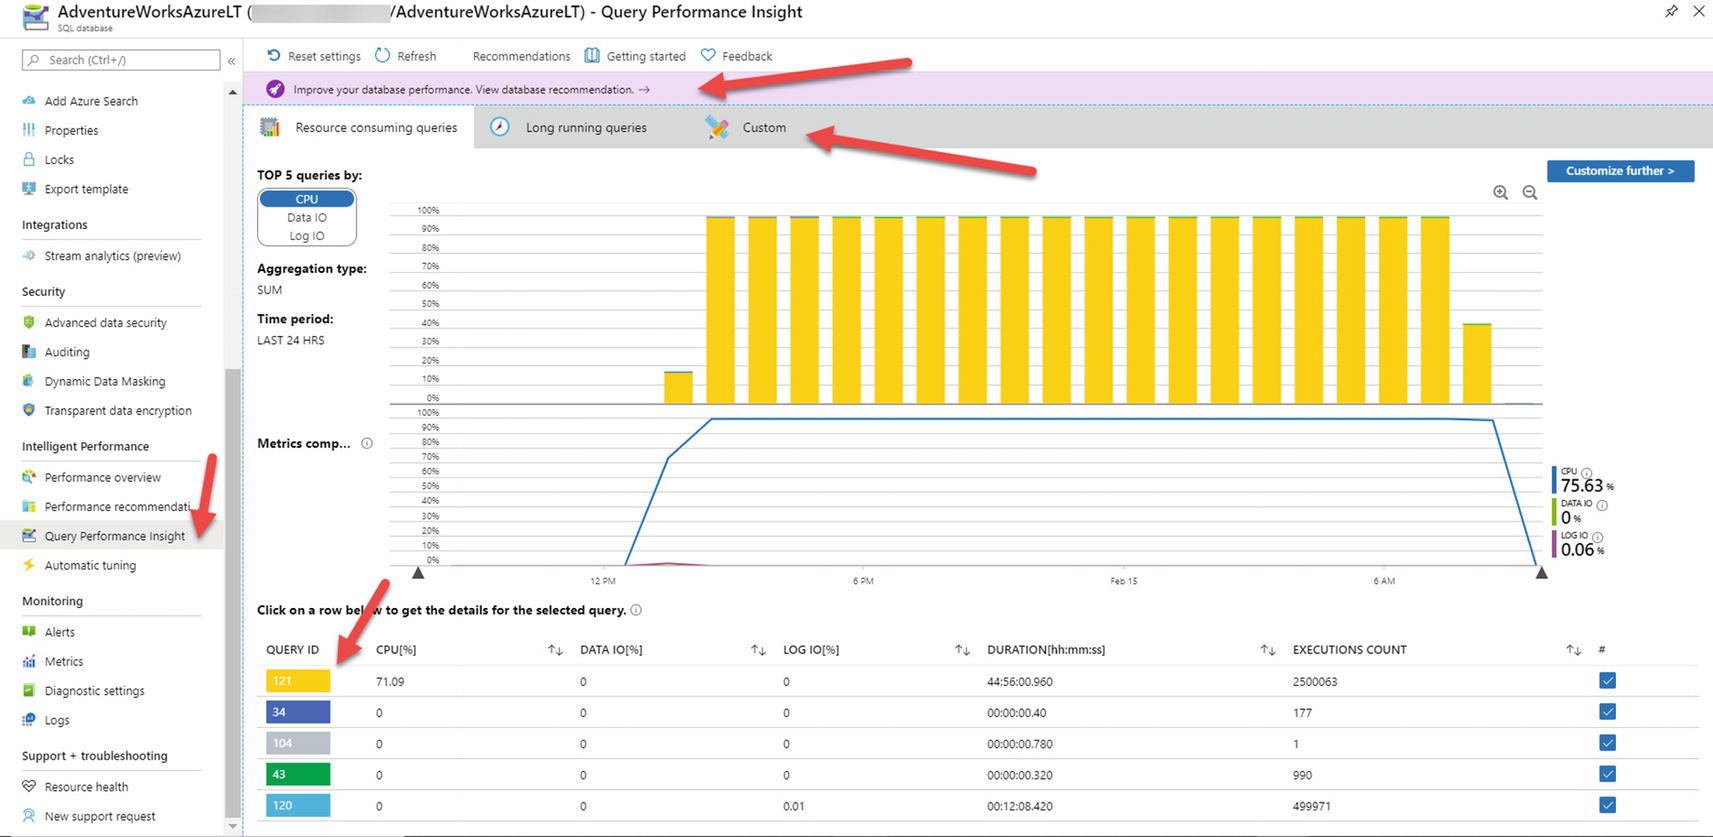Click the Resource health heart icon
Screen dimensions: 1713x837
coord(29,786)
